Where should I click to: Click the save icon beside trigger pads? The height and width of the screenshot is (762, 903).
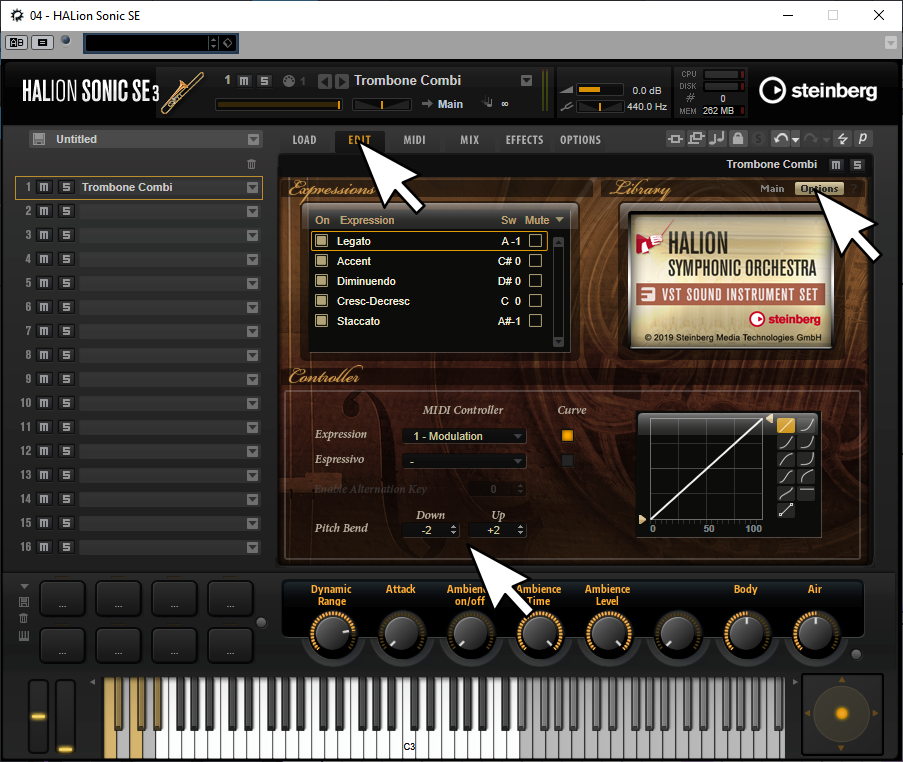[x=24, y=602]
